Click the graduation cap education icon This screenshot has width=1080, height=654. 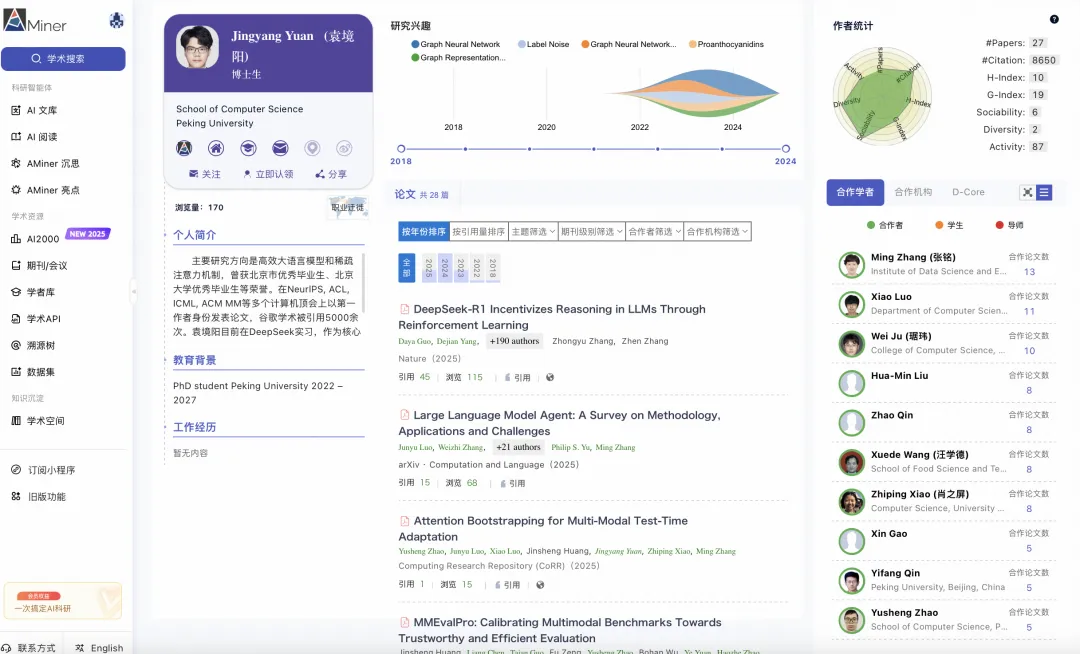(x=247, y=148)
